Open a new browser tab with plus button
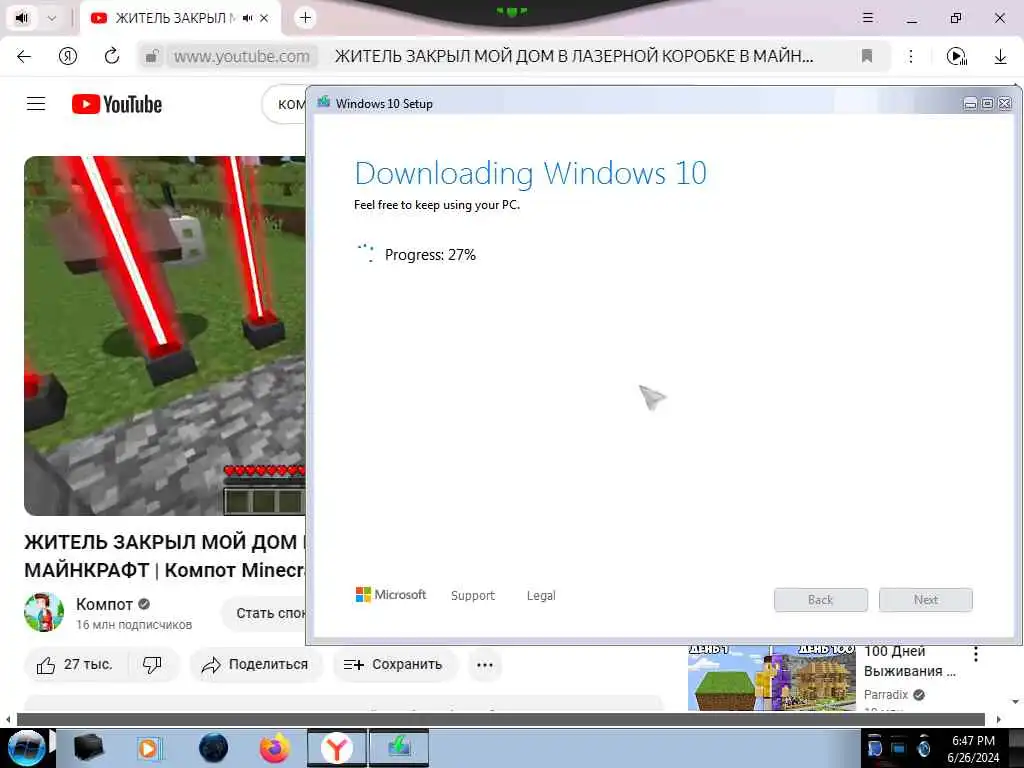This screenshot has width=1024, height=768. [305, 18]
